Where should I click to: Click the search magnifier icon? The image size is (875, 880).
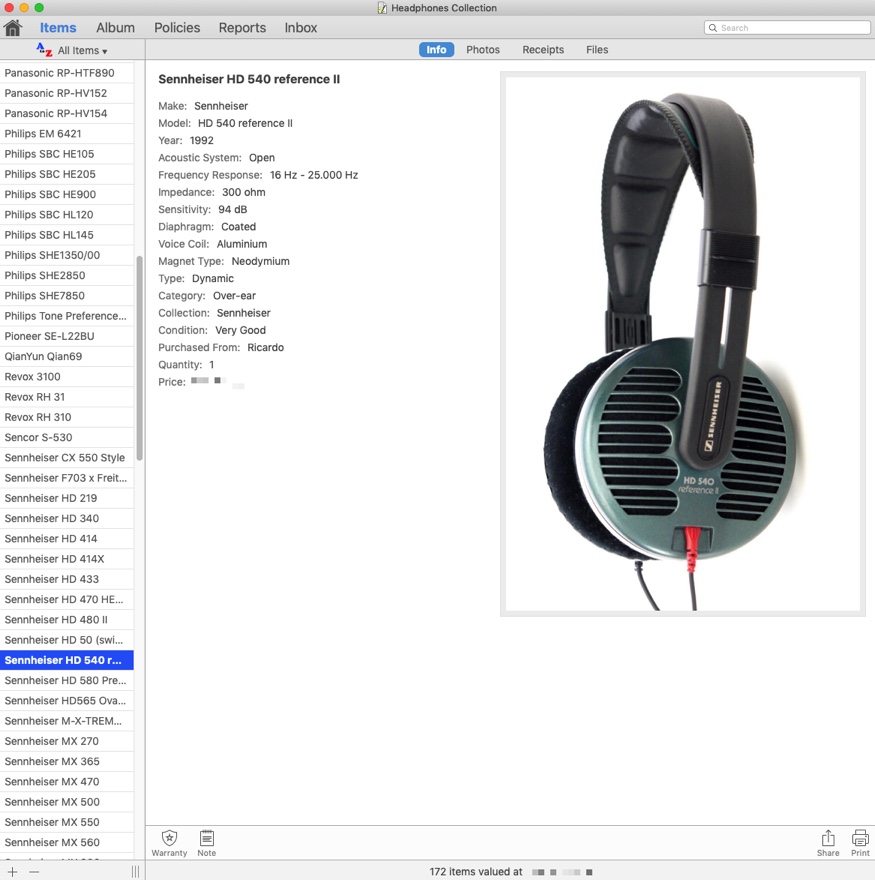(713, 28)
